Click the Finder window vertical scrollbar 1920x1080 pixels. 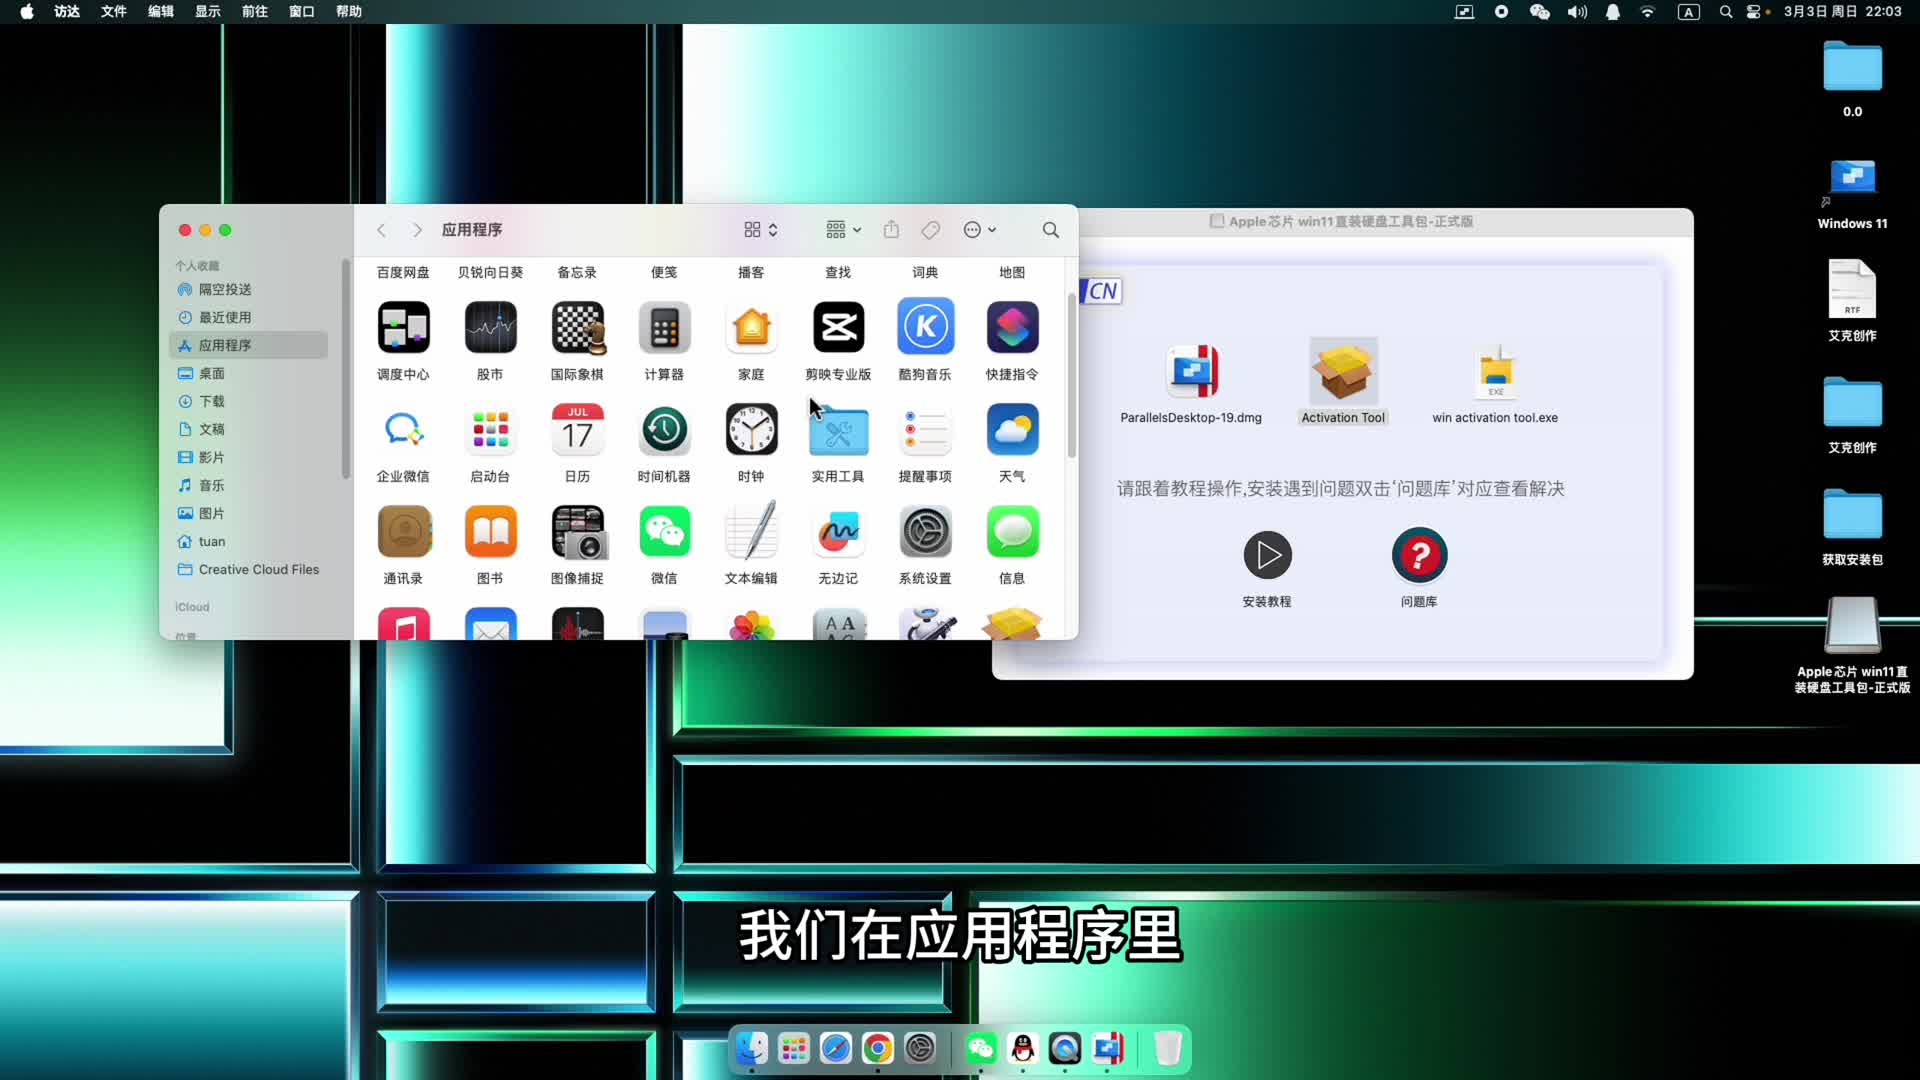click(x=1071, y=375)
